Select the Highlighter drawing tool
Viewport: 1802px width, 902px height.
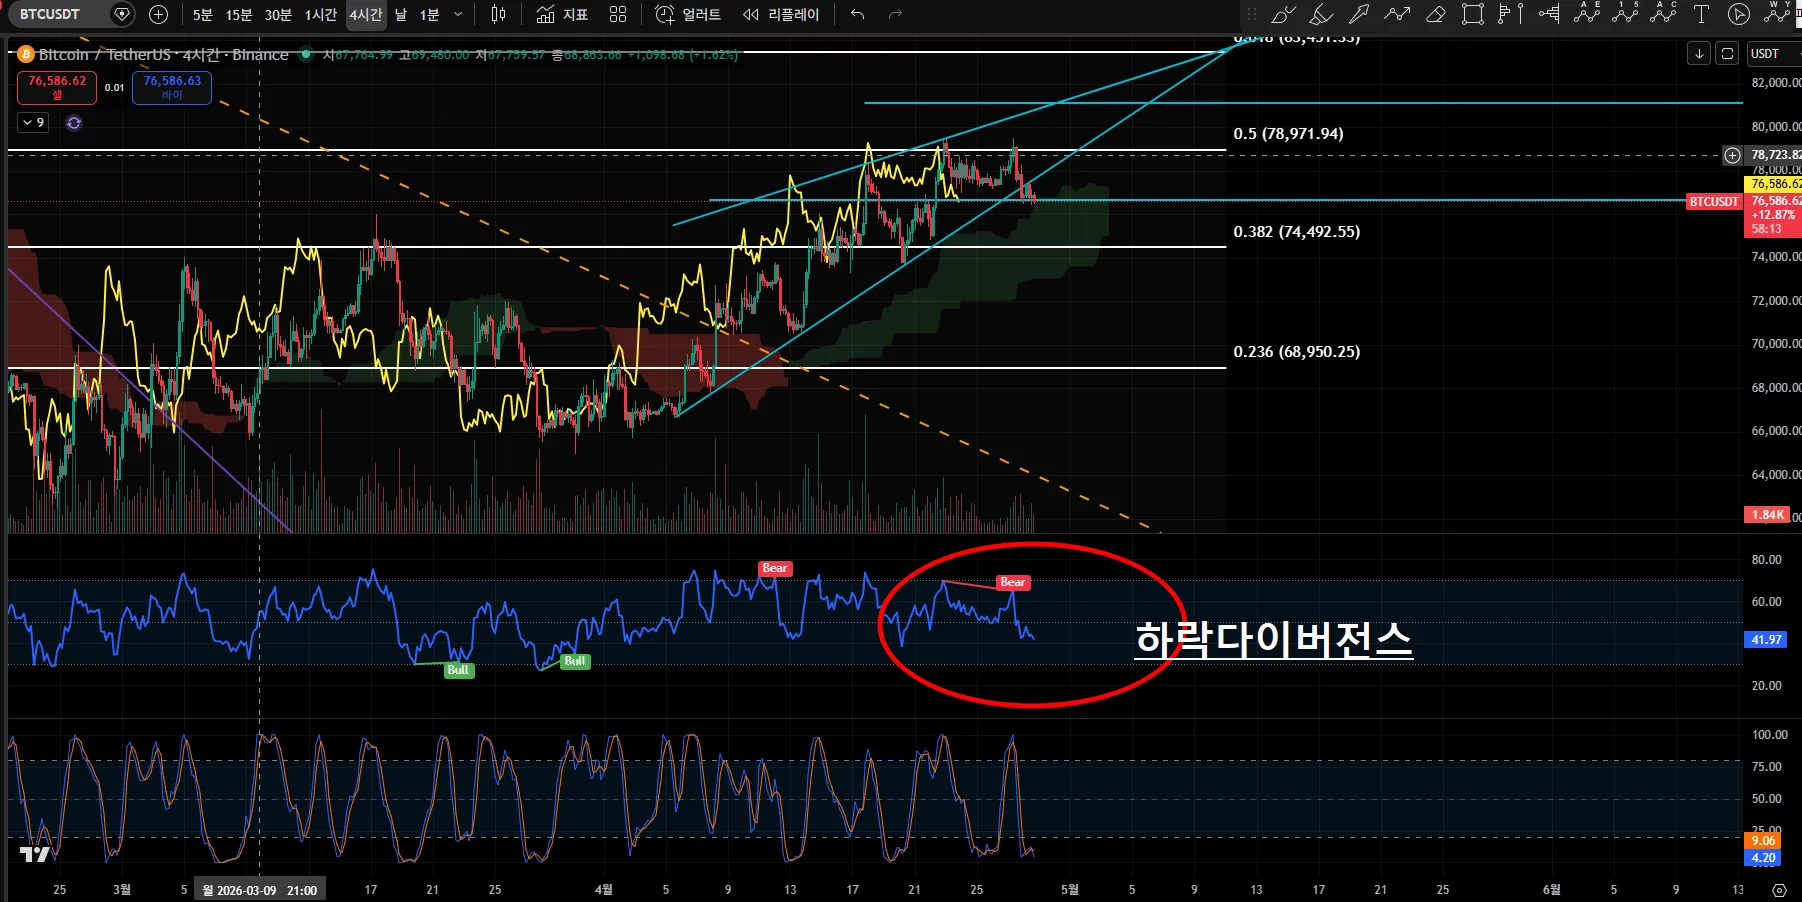[1321, 14]
